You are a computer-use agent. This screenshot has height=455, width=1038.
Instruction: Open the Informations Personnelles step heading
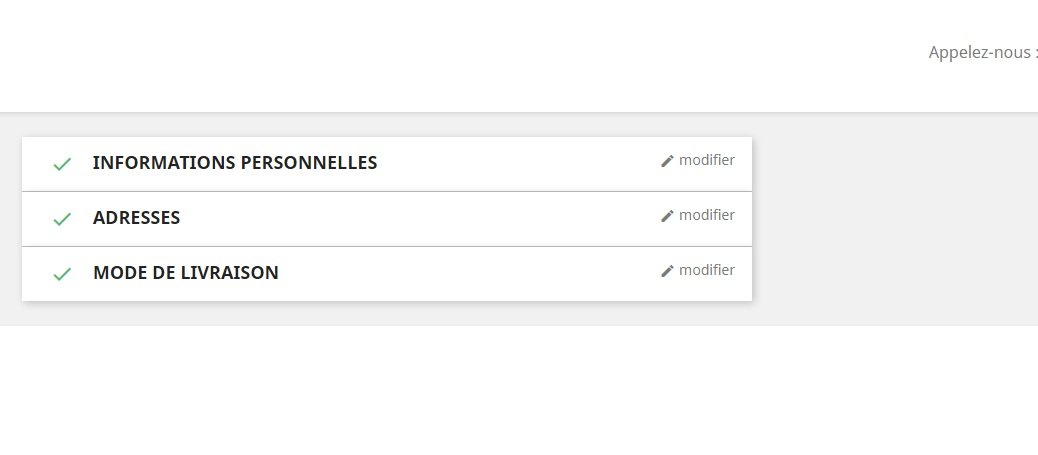(235, 163)
